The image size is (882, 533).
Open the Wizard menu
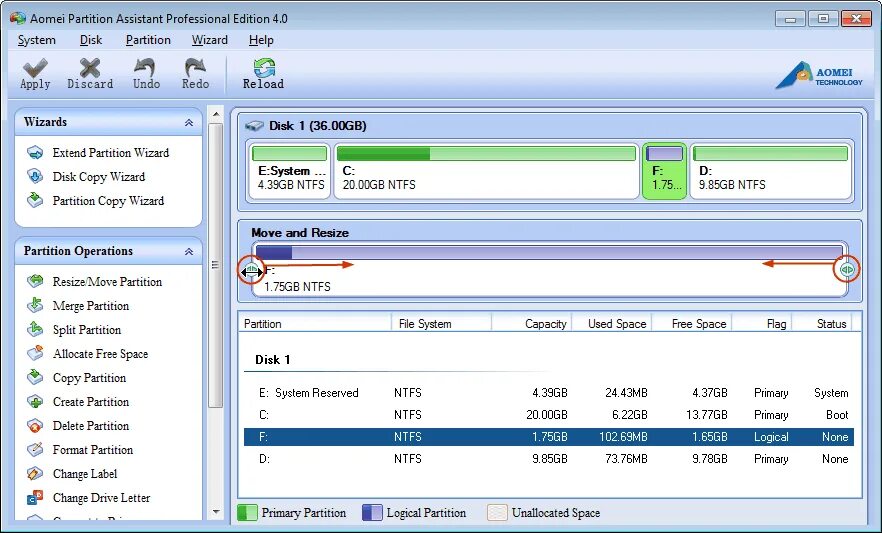coord(210,40)
